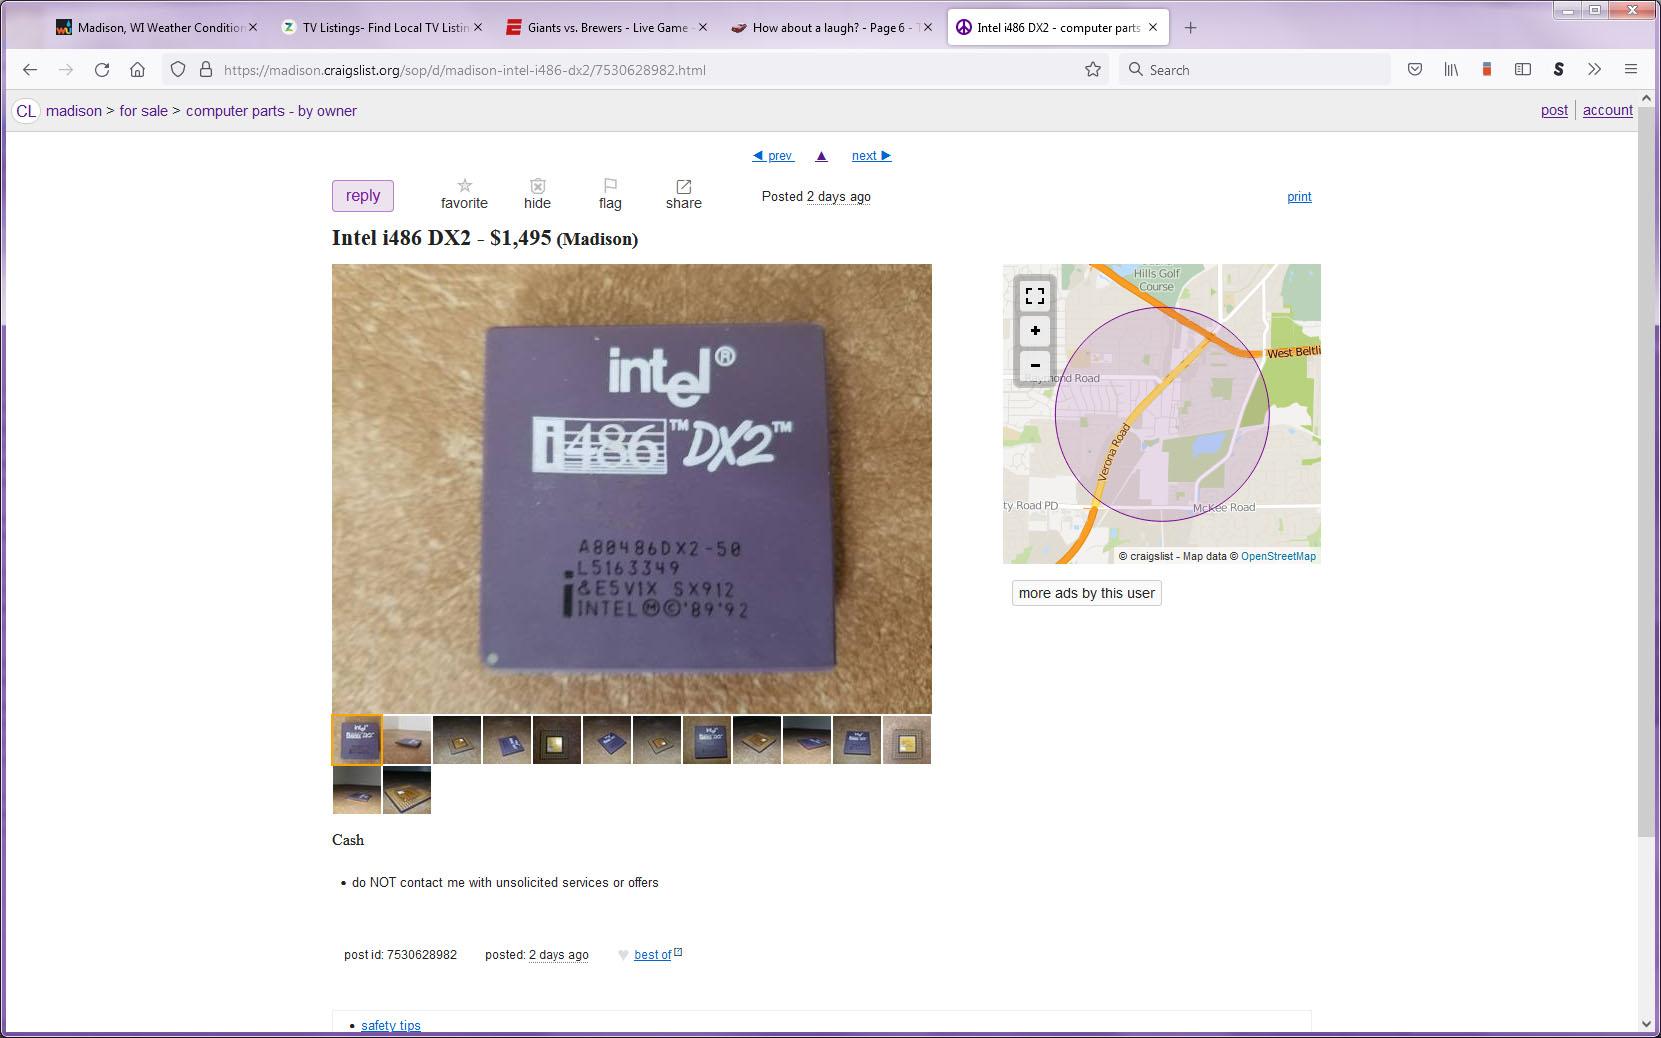Reload the current page

point(102,70)
